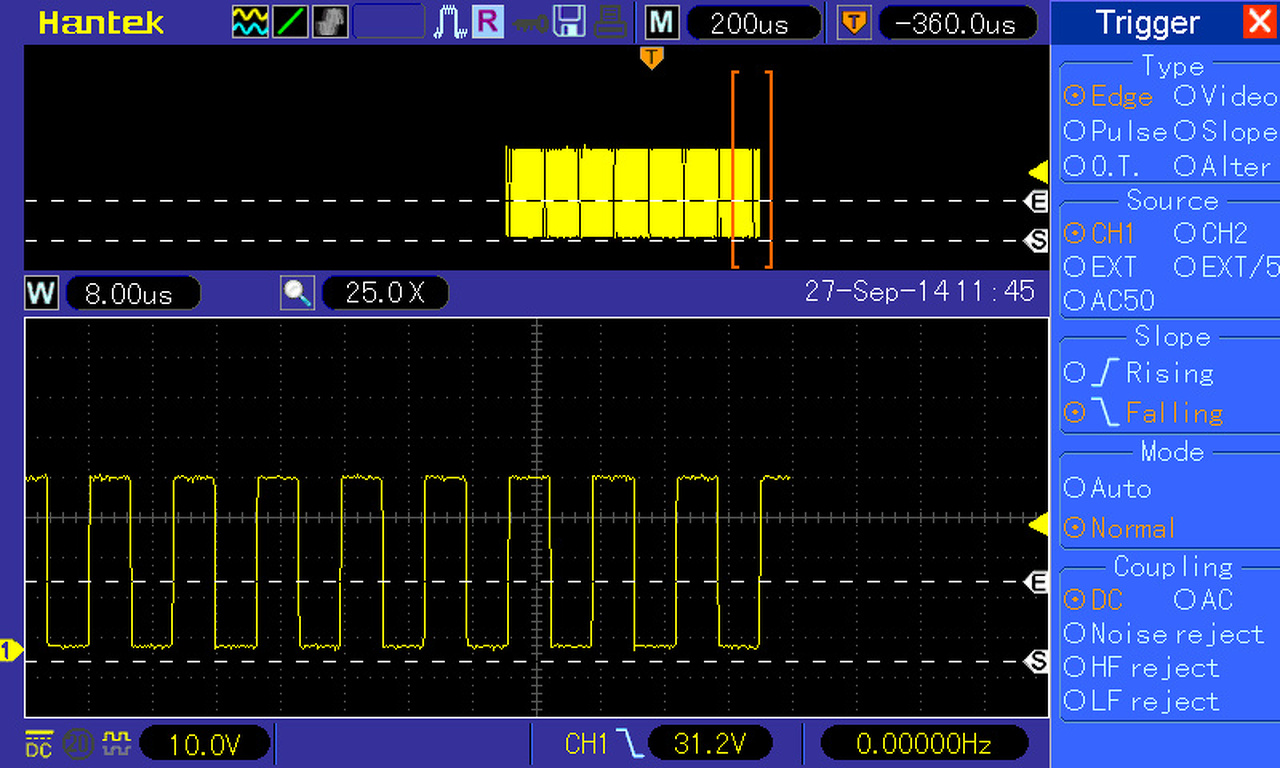Click the M main timebase icon
The height and width of the screenshot is (768, 1280).
(661, 22)
